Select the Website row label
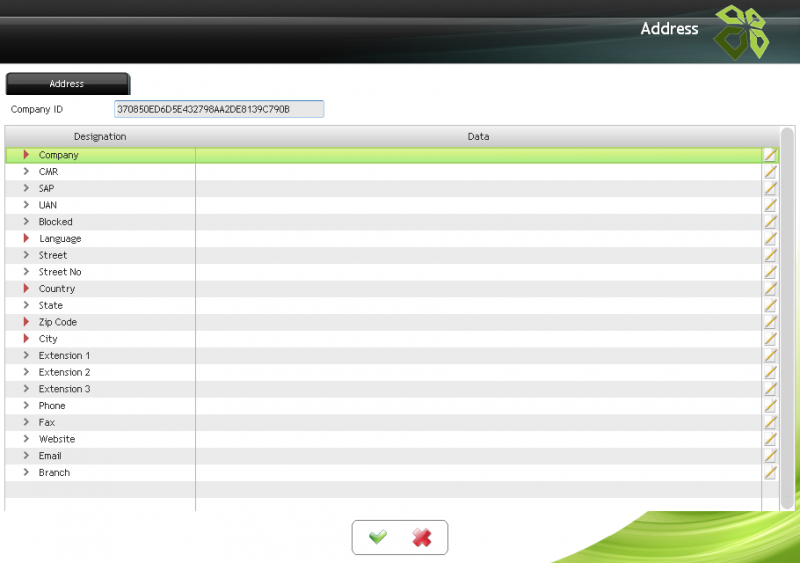Image resolution: width=800 pixels, height=563 pixels. point(57,439)
